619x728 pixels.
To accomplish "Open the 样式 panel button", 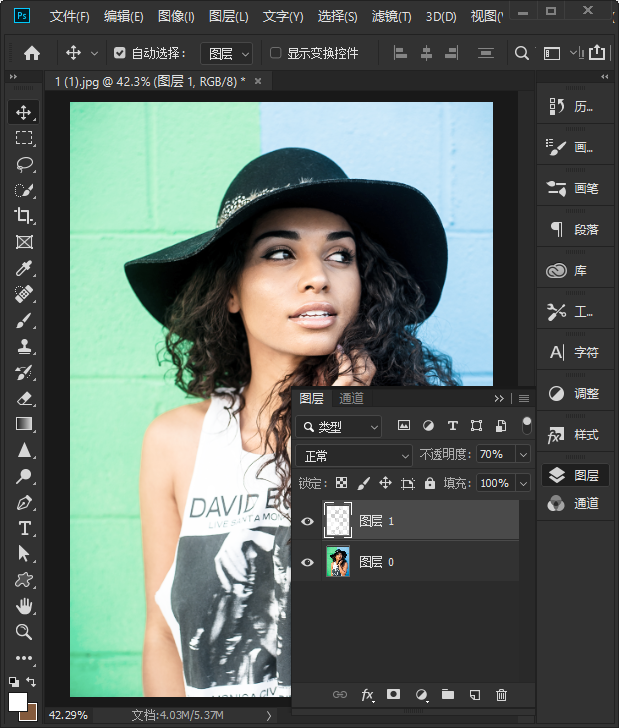I will coord(574,435).
